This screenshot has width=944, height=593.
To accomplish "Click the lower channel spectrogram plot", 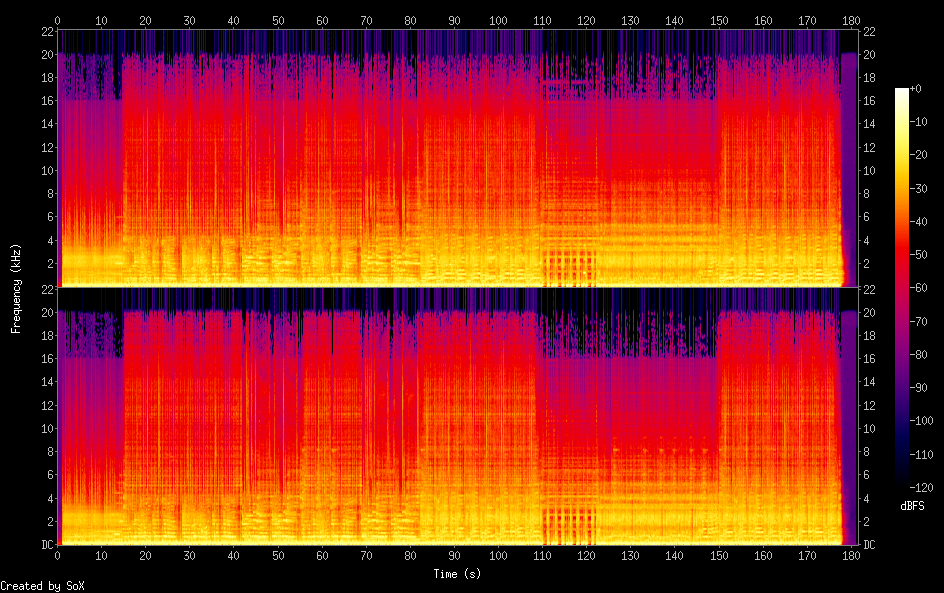I will point(458,417).
